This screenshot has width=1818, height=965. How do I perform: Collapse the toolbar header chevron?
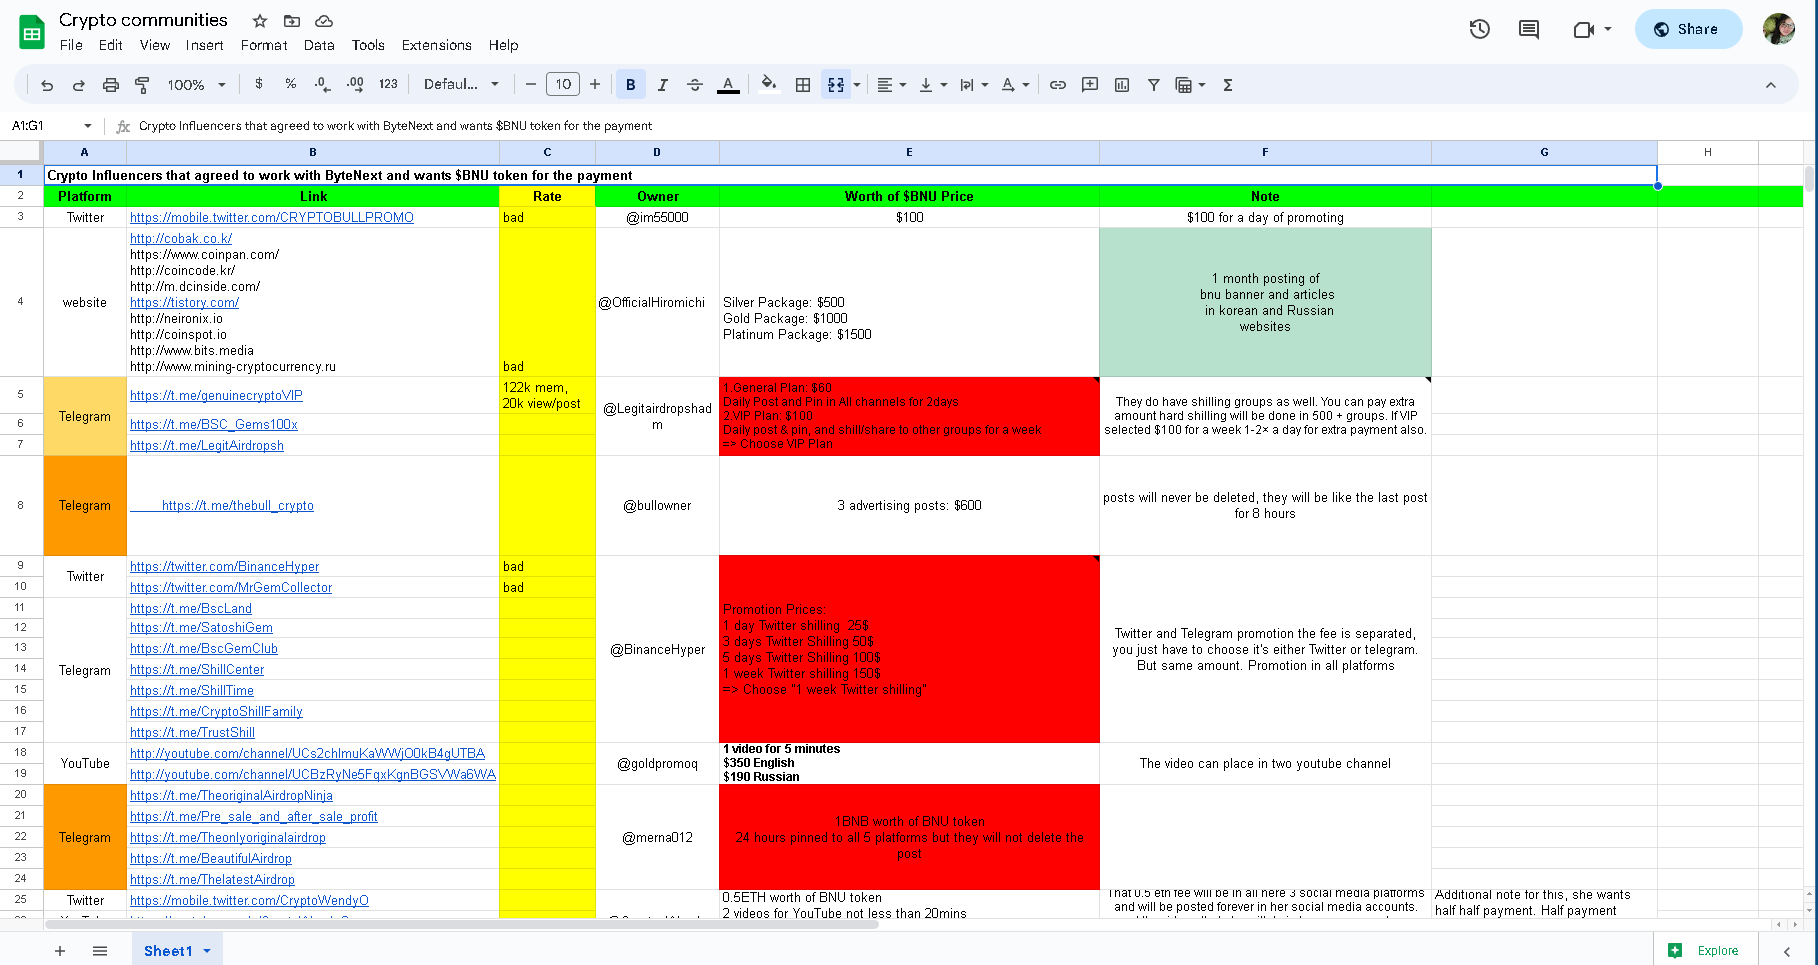(1770, 85)
